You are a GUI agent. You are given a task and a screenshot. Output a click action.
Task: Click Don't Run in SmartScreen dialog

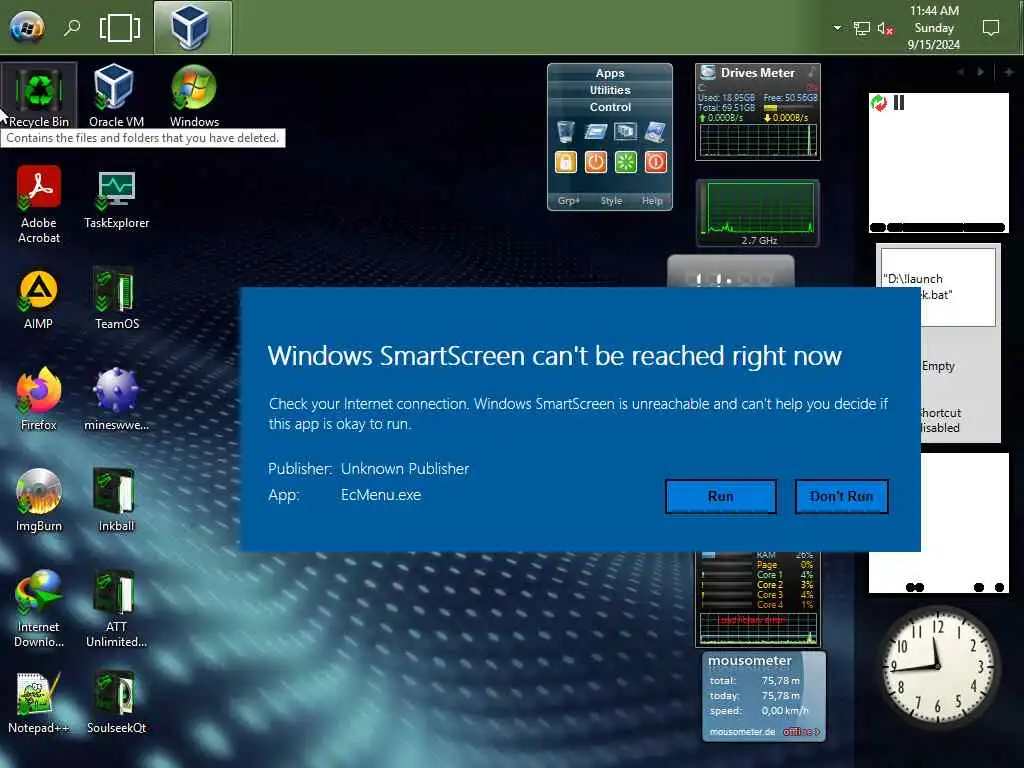pos(841,496)
